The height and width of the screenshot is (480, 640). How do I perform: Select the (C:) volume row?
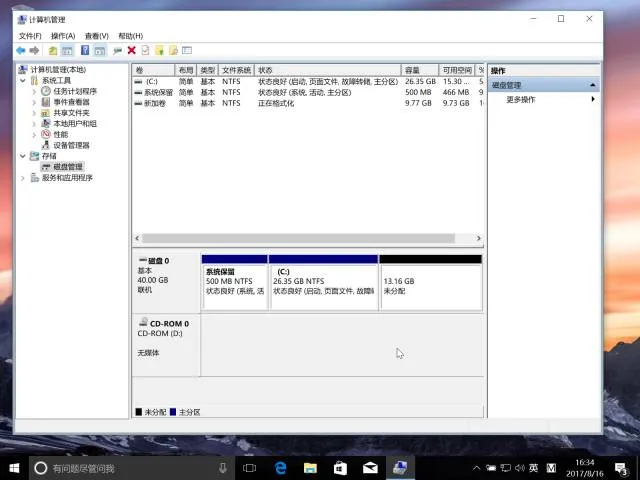[309, 82]
